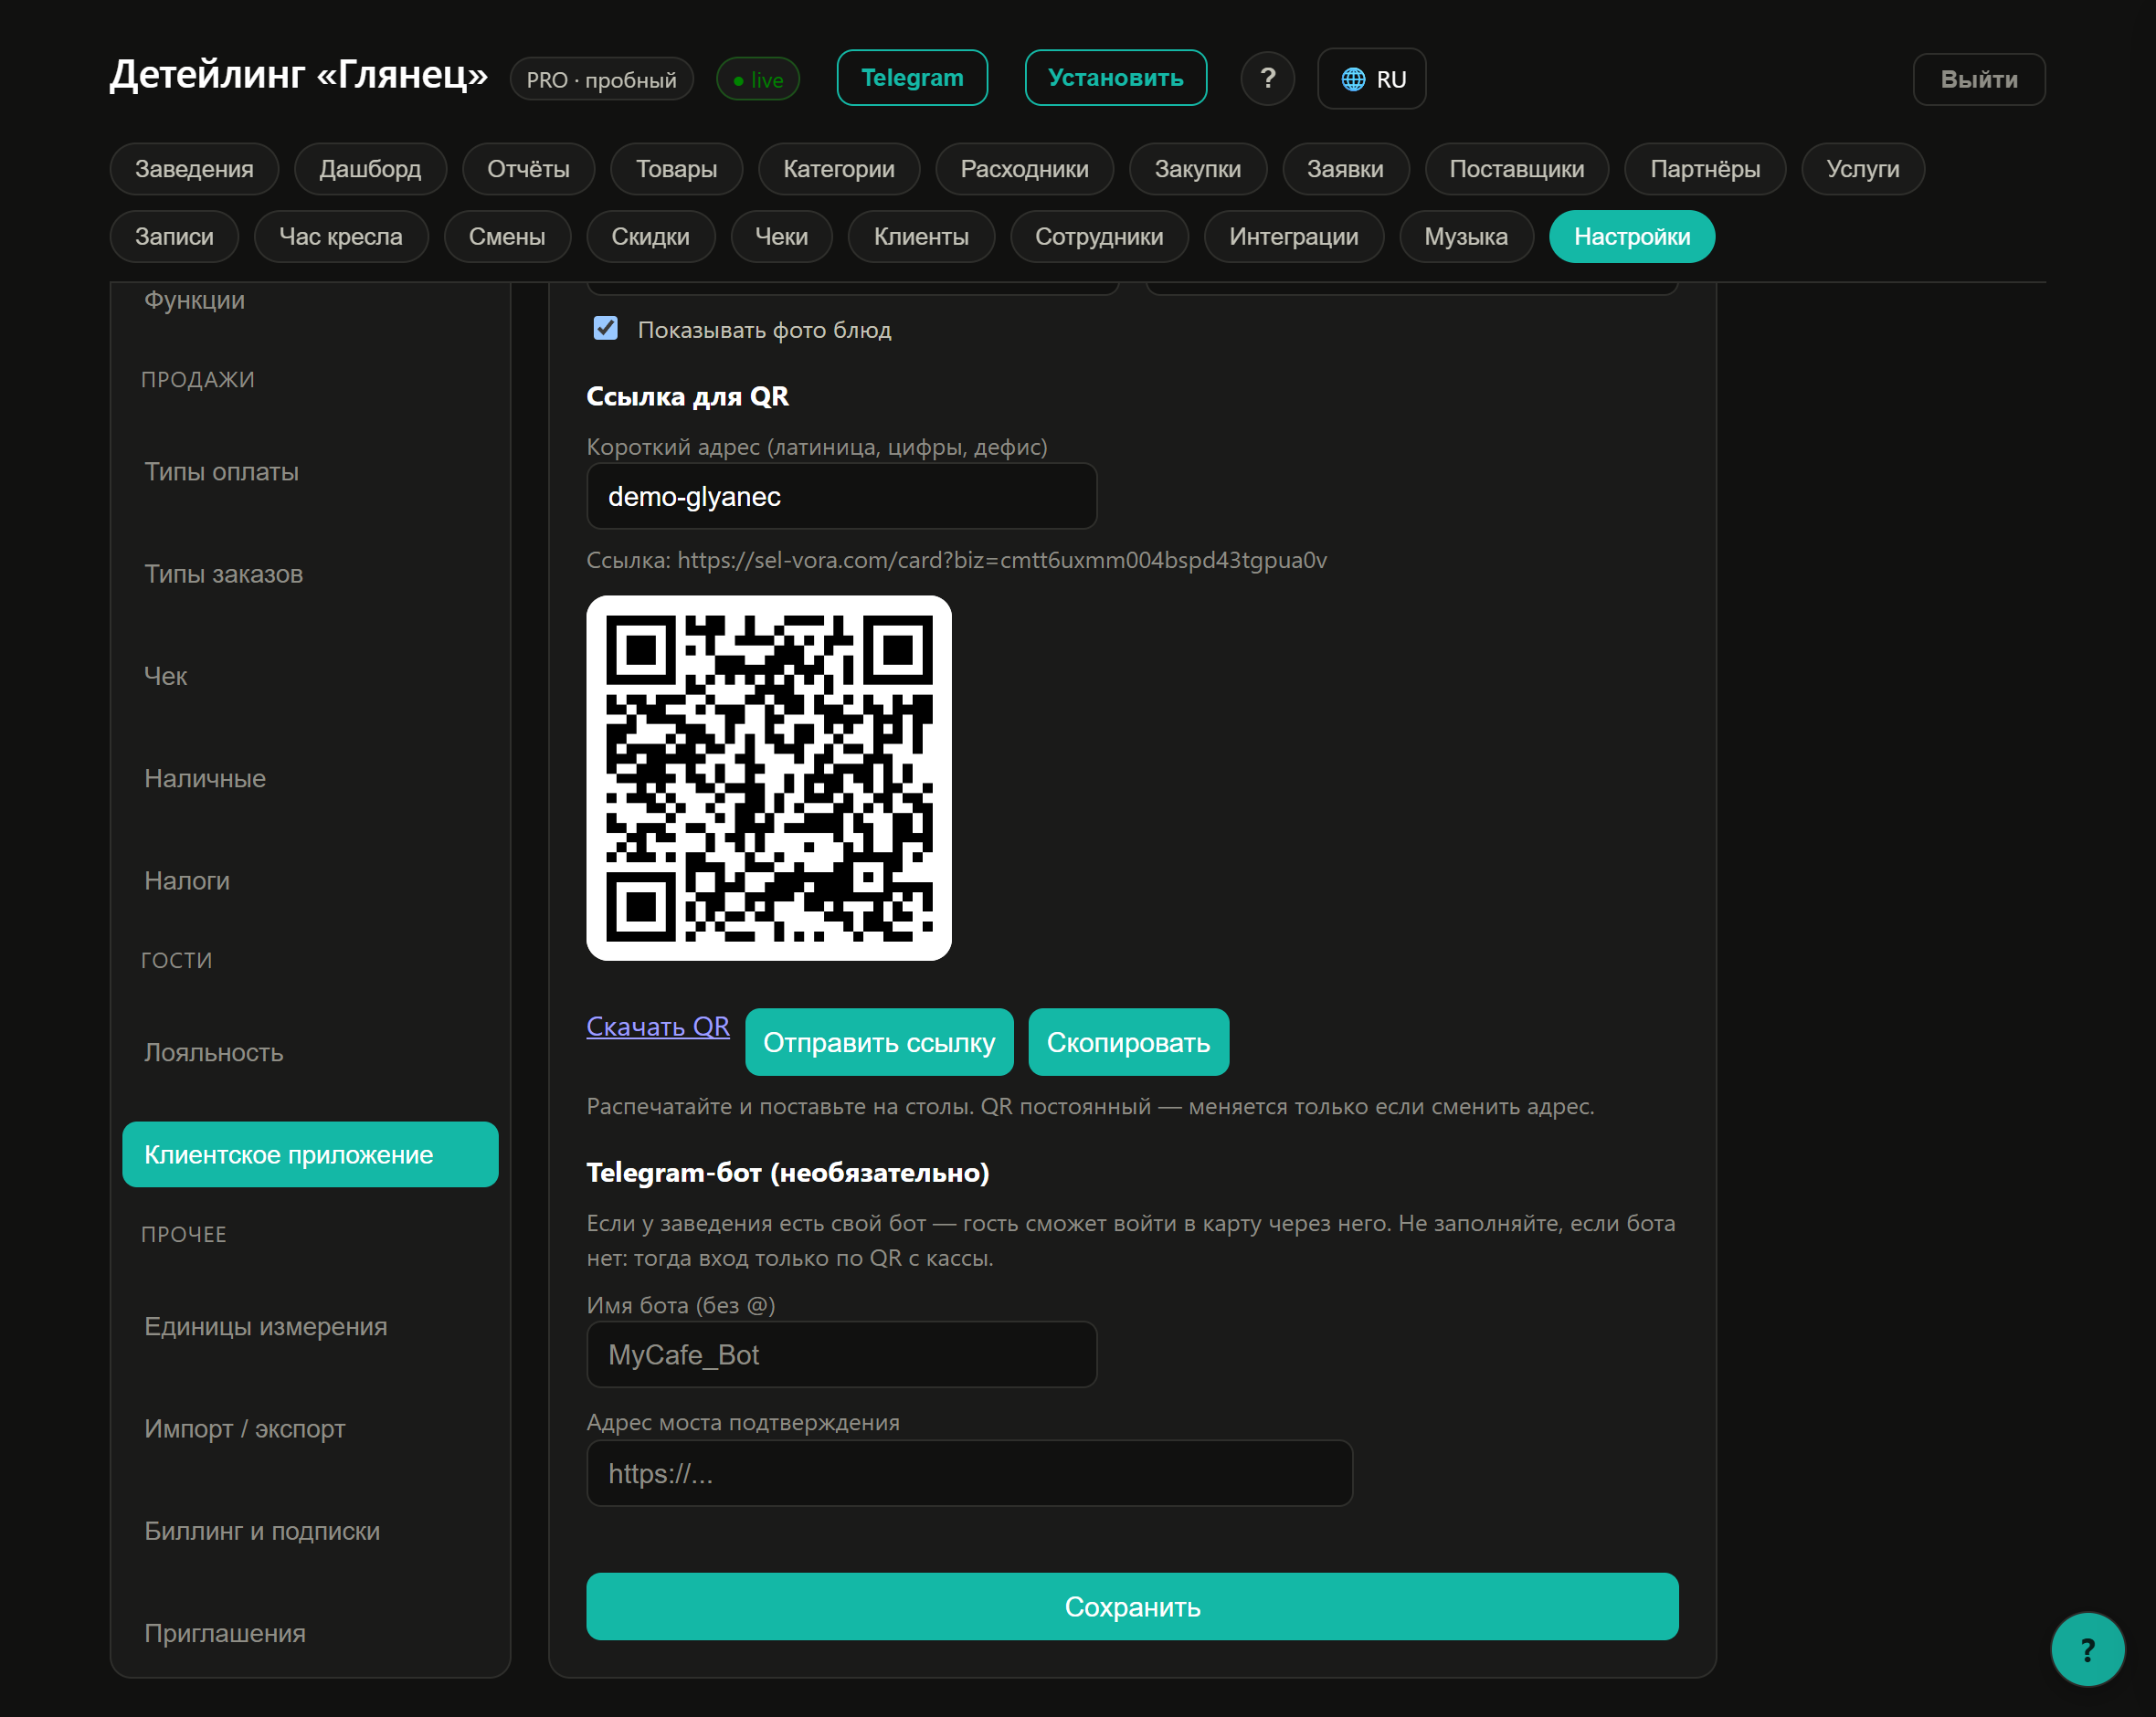This screenshot has width=2156, height=1717.
Task: Click the bot name field 'MyCafe_Bot'
Action: click(x=841, y=1354)
